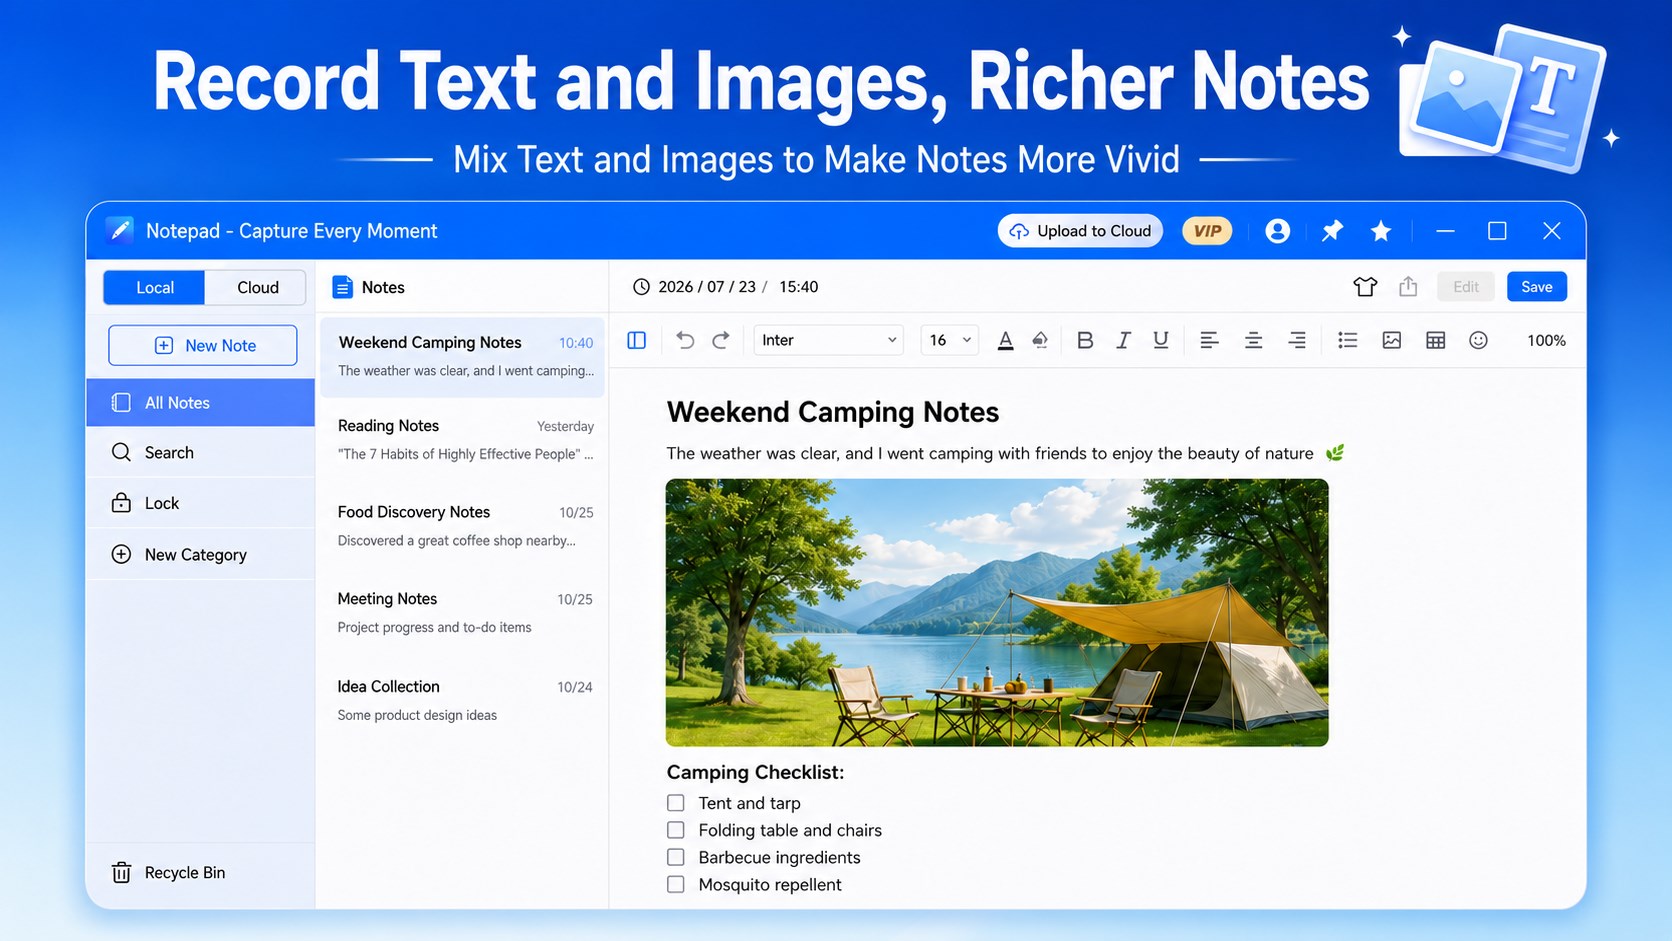1672x941 pixels.
Task: Open Search in the sidebar
Action: click(200, 452)
